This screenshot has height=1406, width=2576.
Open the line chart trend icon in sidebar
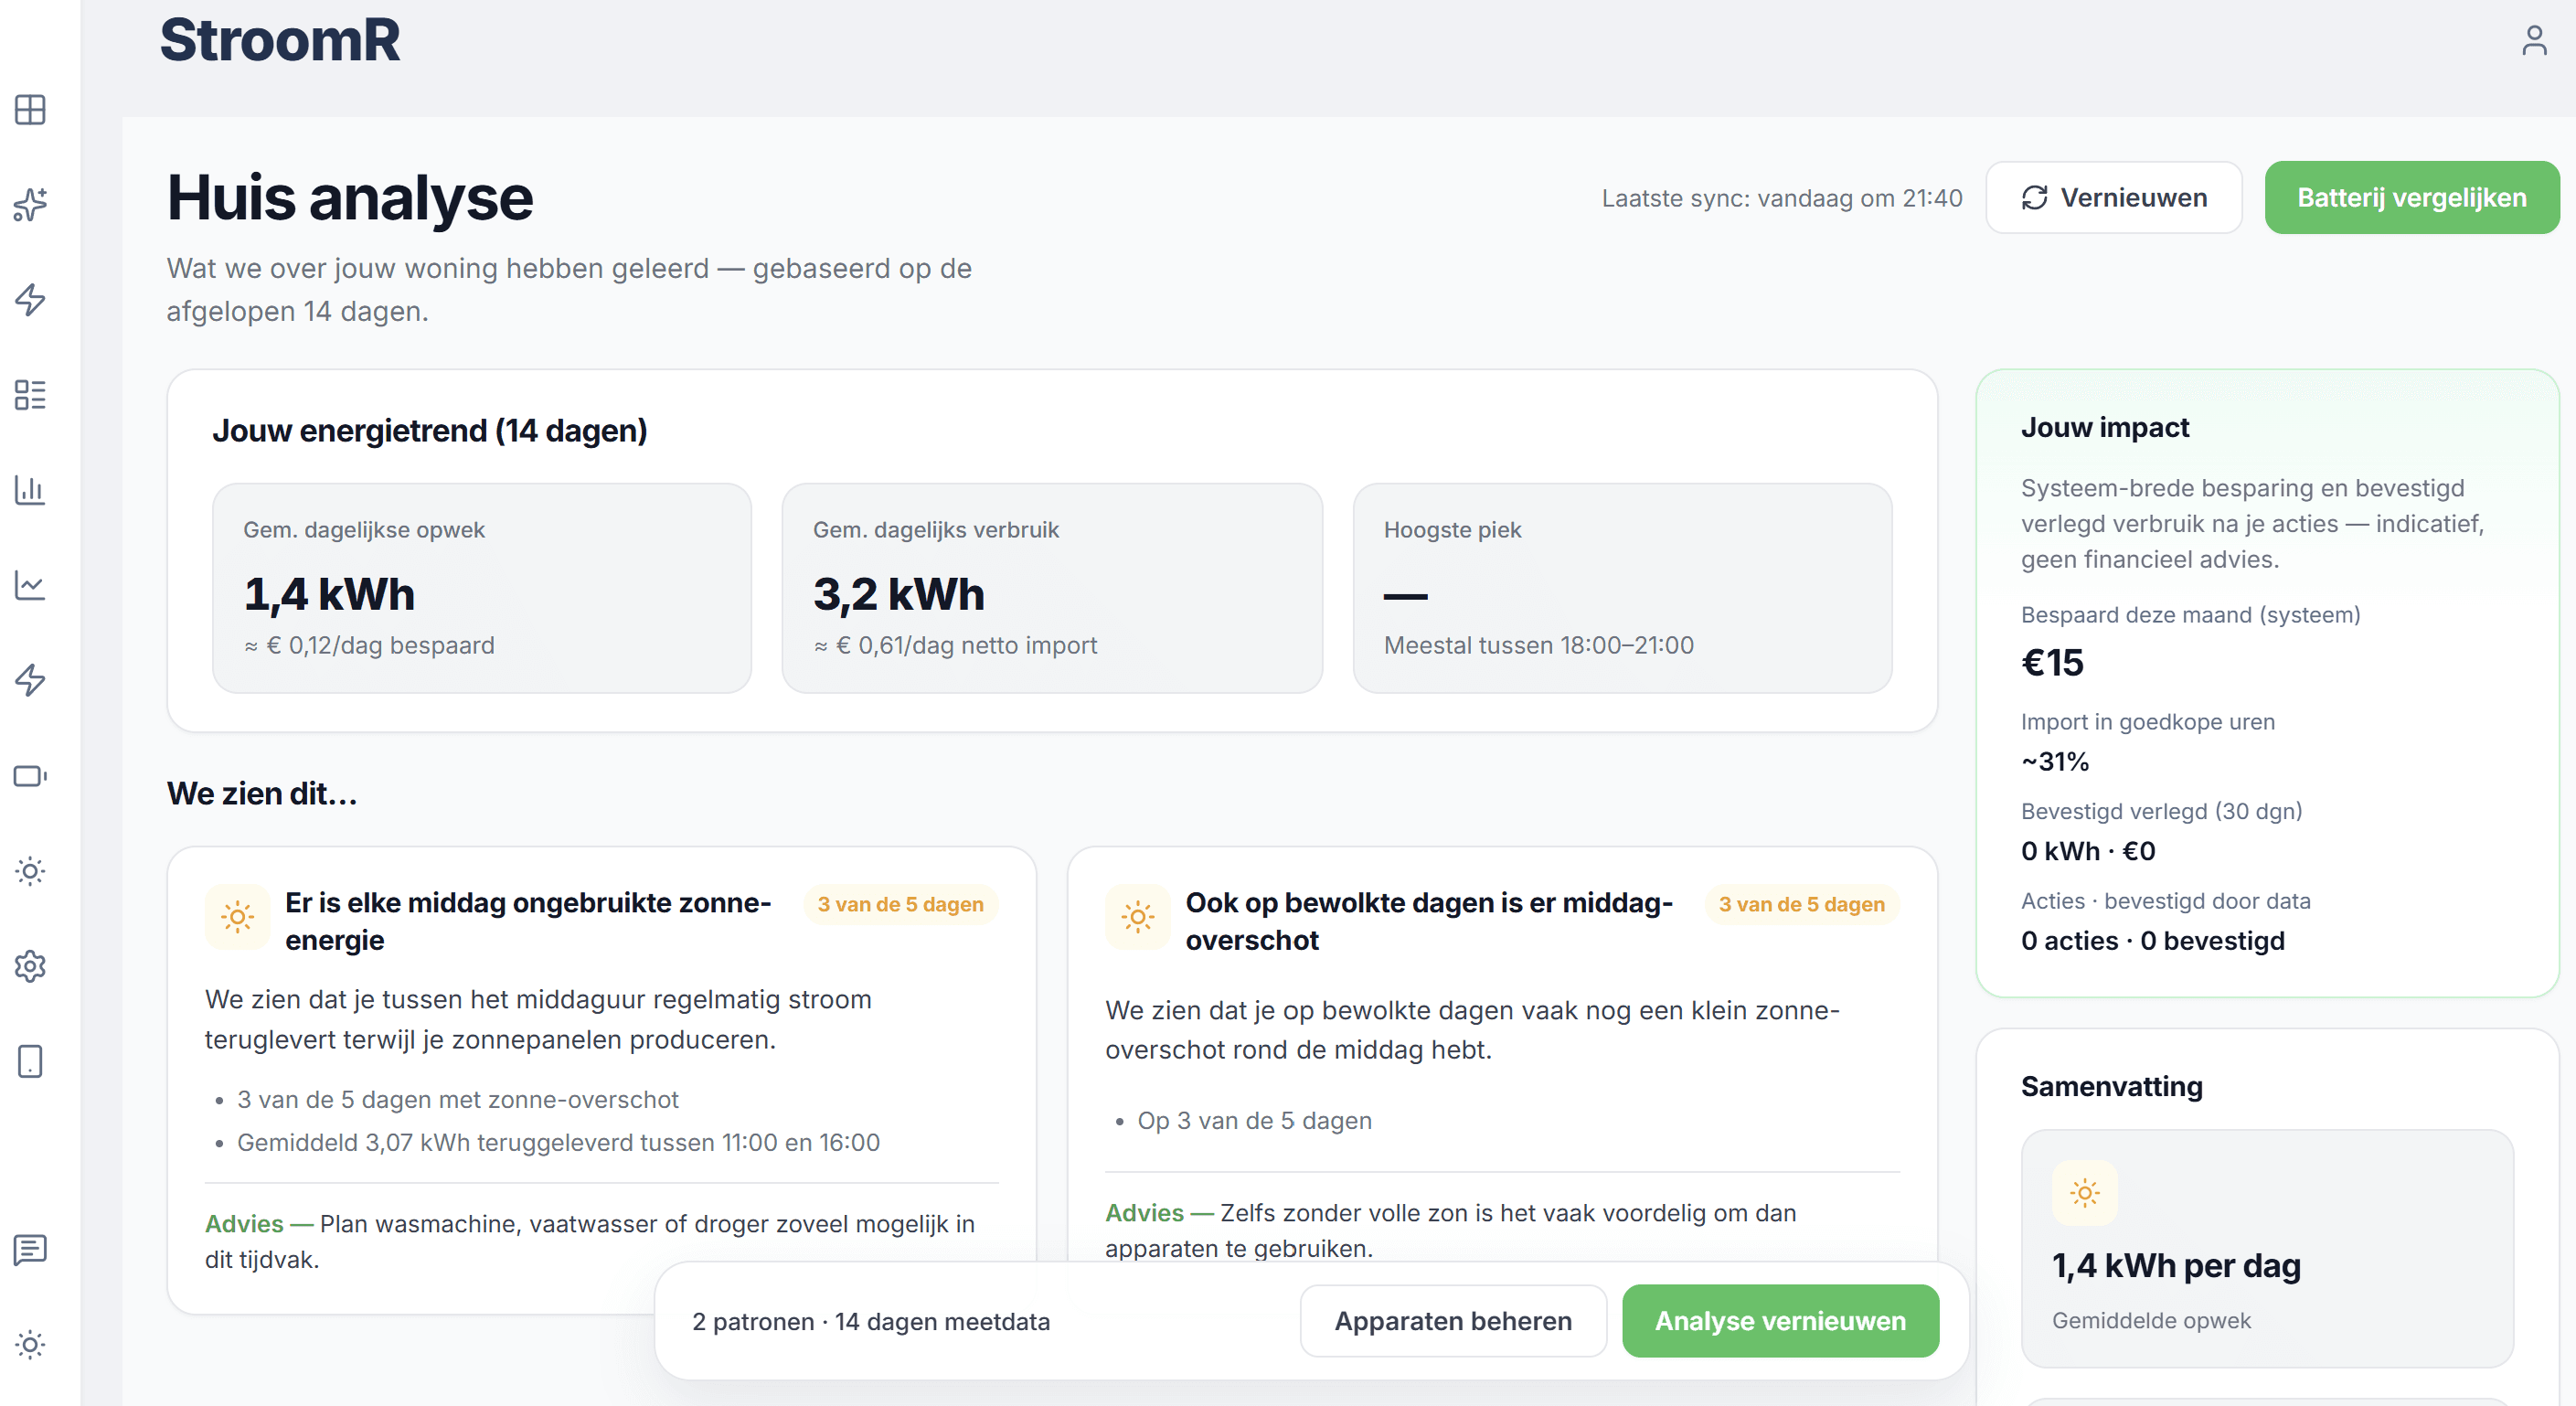click(x=30, y=585)
